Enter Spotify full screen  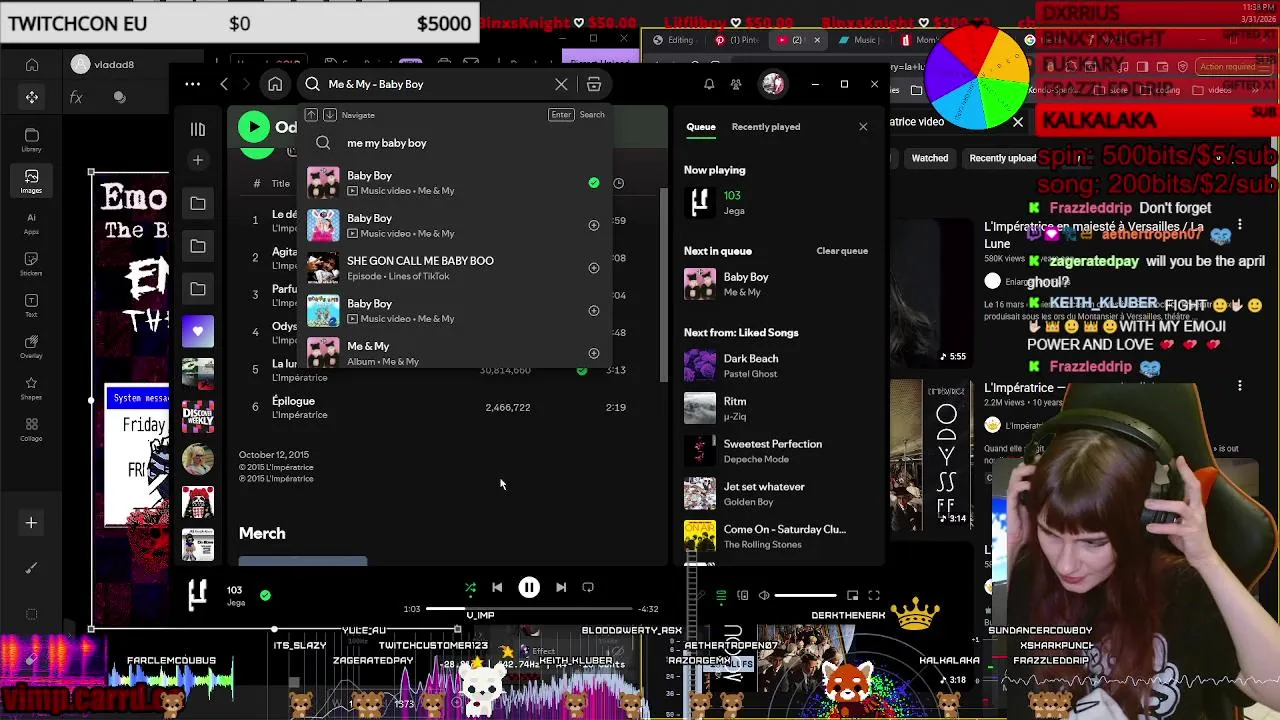click(874, 596)
